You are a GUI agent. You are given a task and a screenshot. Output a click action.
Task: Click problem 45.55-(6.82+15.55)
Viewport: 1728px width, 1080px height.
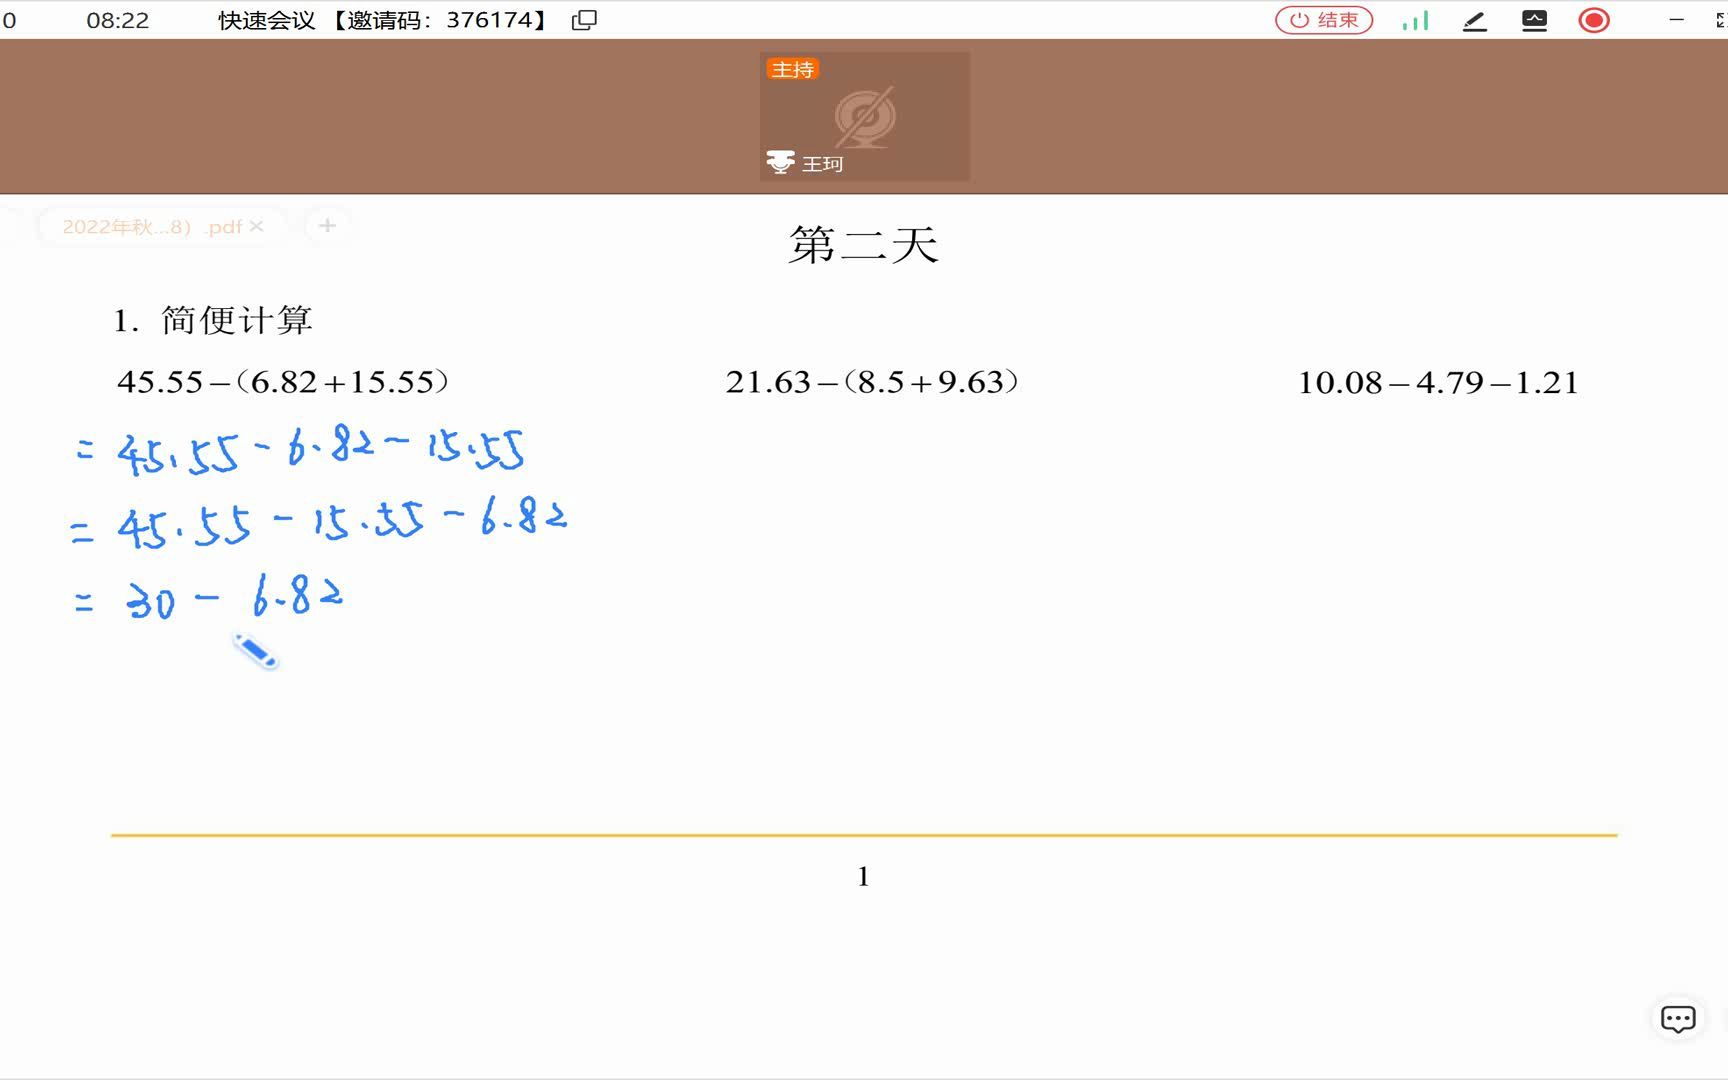[283, 382]
